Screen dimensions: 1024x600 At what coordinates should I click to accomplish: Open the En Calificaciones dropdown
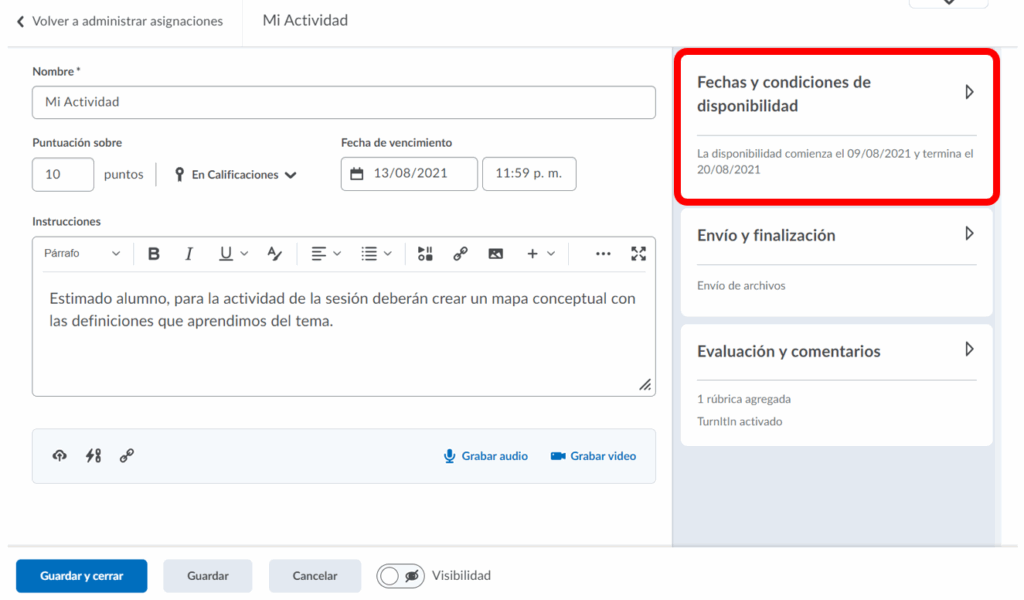pyautogui.click(x=237, y=175)
